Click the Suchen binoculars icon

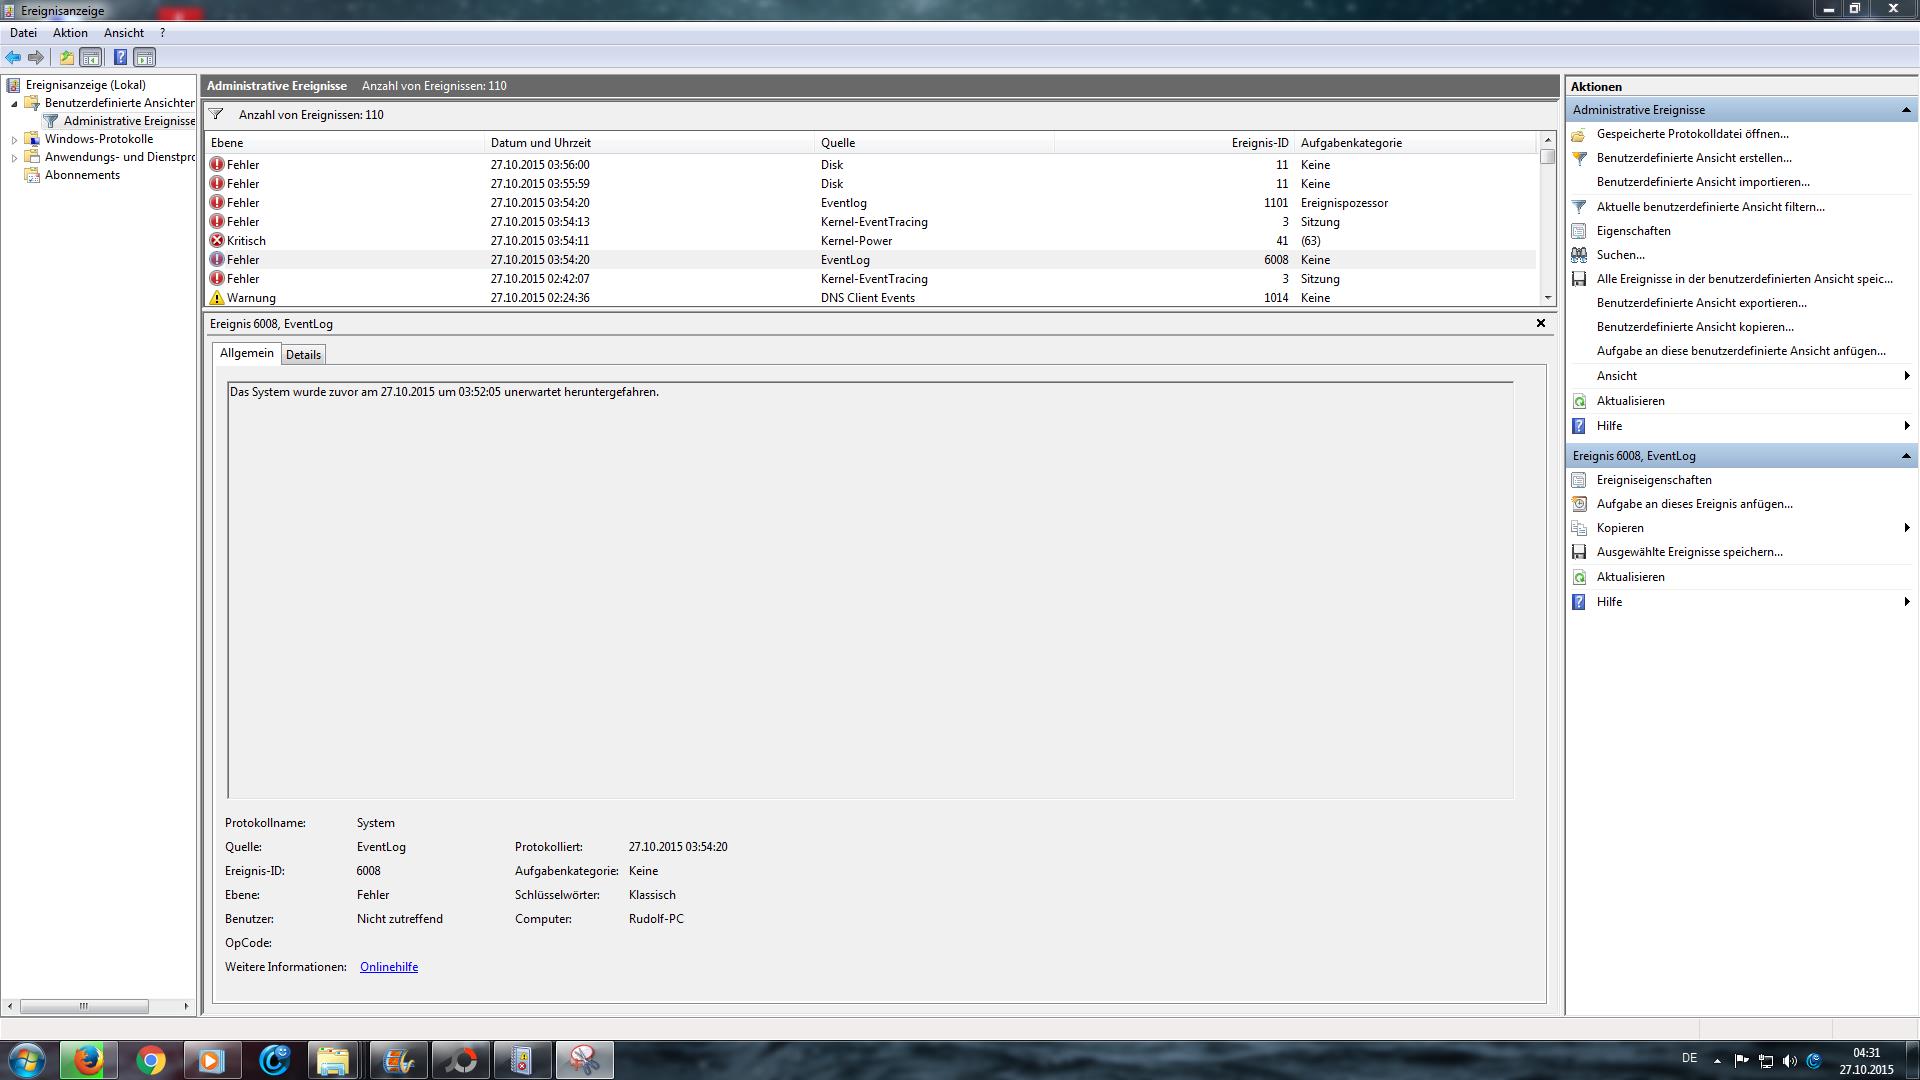point(1579,255)
